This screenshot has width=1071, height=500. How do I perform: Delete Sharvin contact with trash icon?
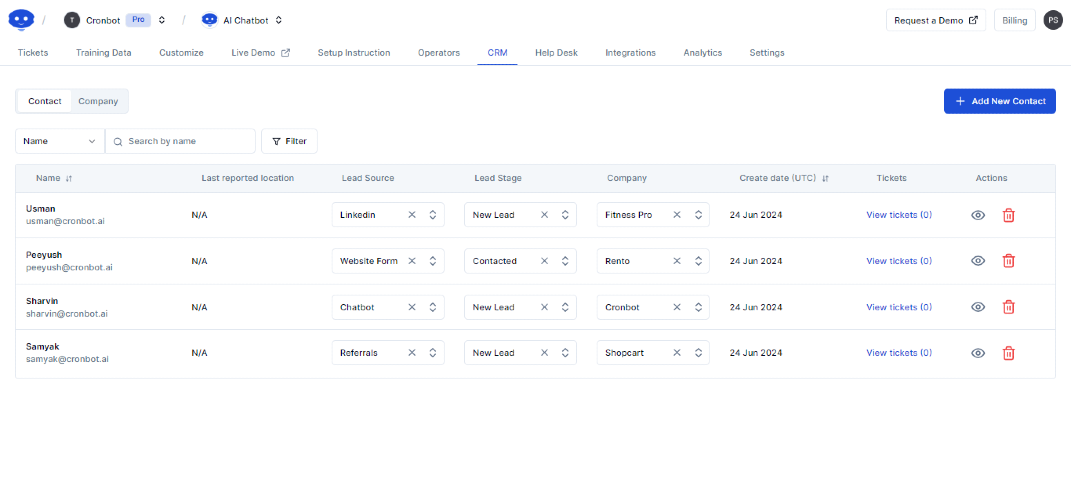(x=1008, y=307)
